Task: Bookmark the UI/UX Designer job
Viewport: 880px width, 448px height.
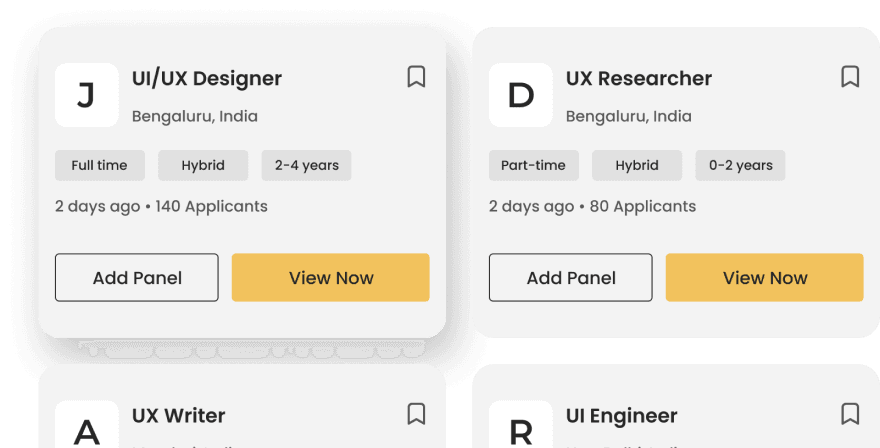Action: click(416, 77)
